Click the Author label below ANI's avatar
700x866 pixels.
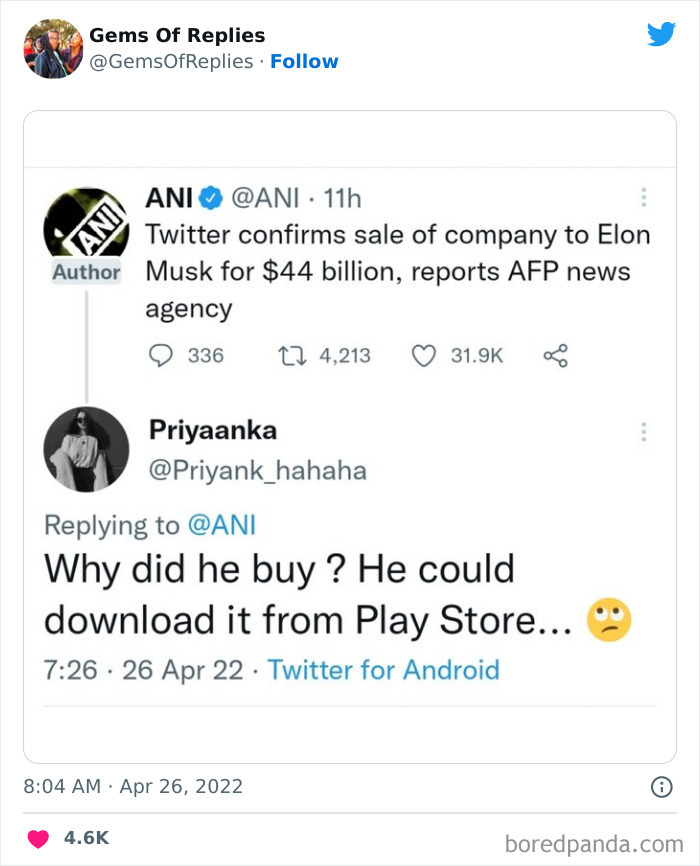click(x=86, y=270)
